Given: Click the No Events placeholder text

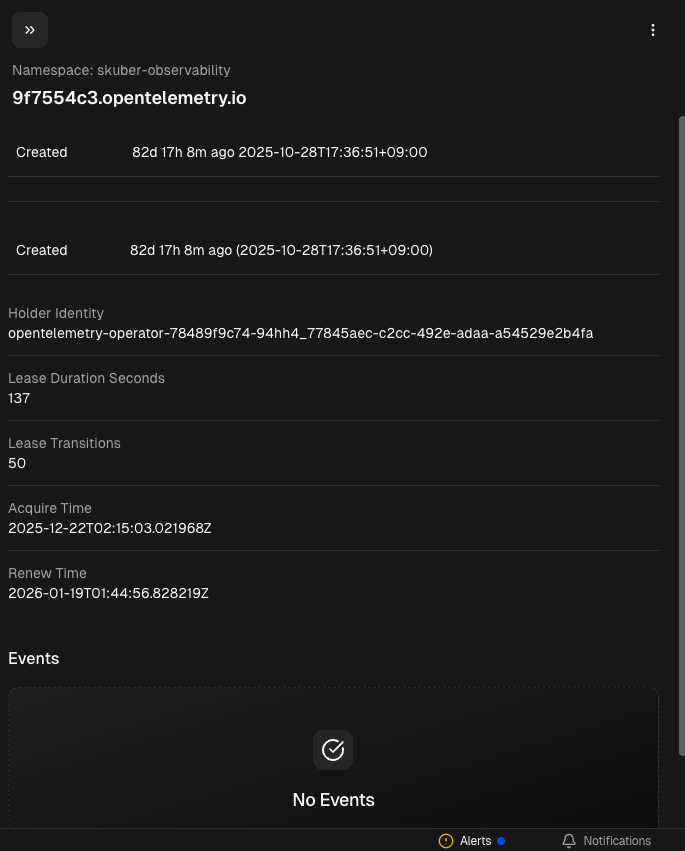Looking at the screenshot, I should 333,800.
